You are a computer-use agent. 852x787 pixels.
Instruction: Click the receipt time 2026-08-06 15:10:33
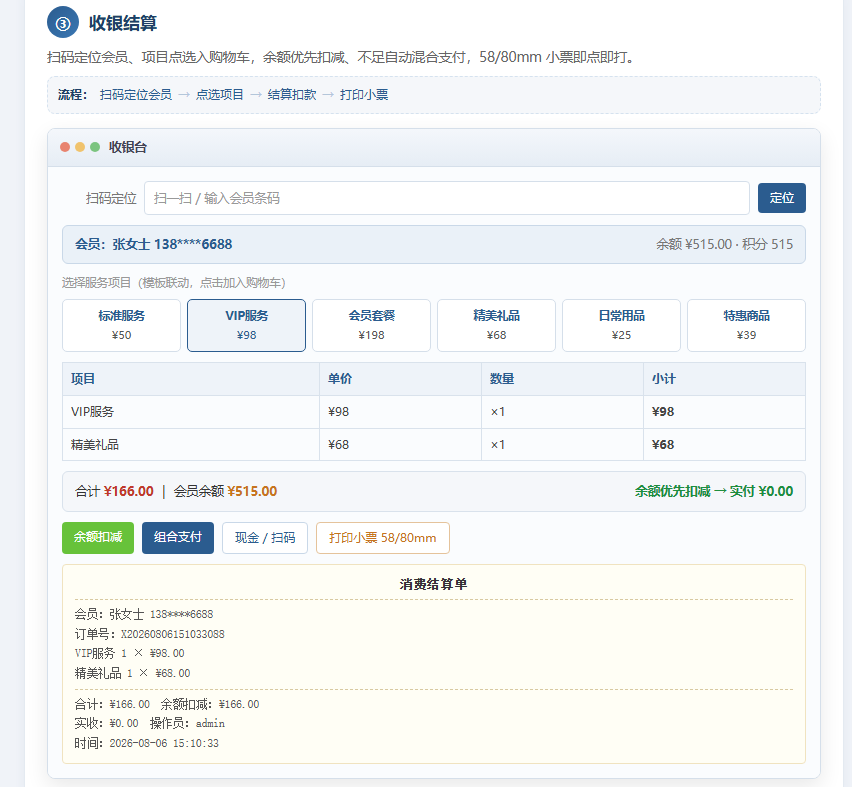point(164,744)
